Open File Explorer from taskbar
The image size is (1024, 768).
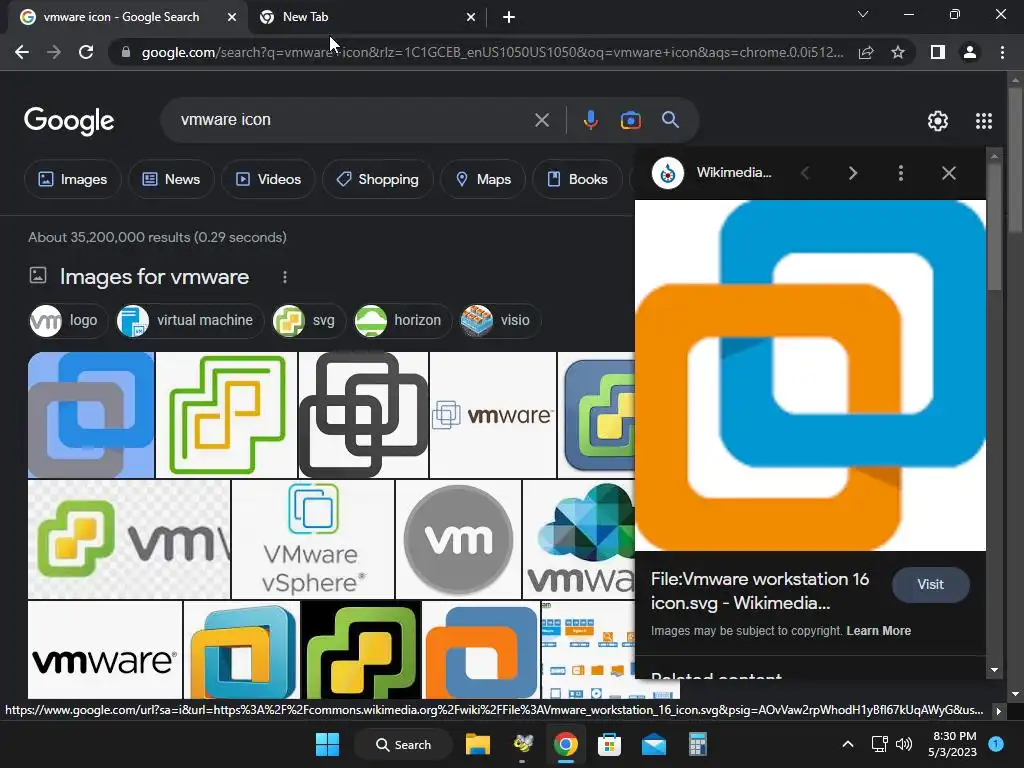click(477, 744)
